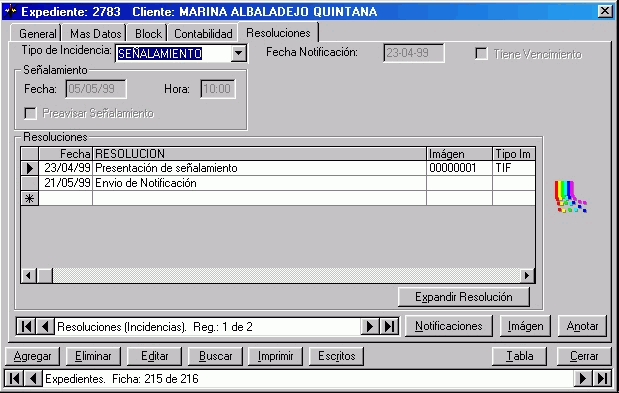Select row marker for Presentación de señalamiento
This screenshot has width=619, height=393.
coord(30,168)
